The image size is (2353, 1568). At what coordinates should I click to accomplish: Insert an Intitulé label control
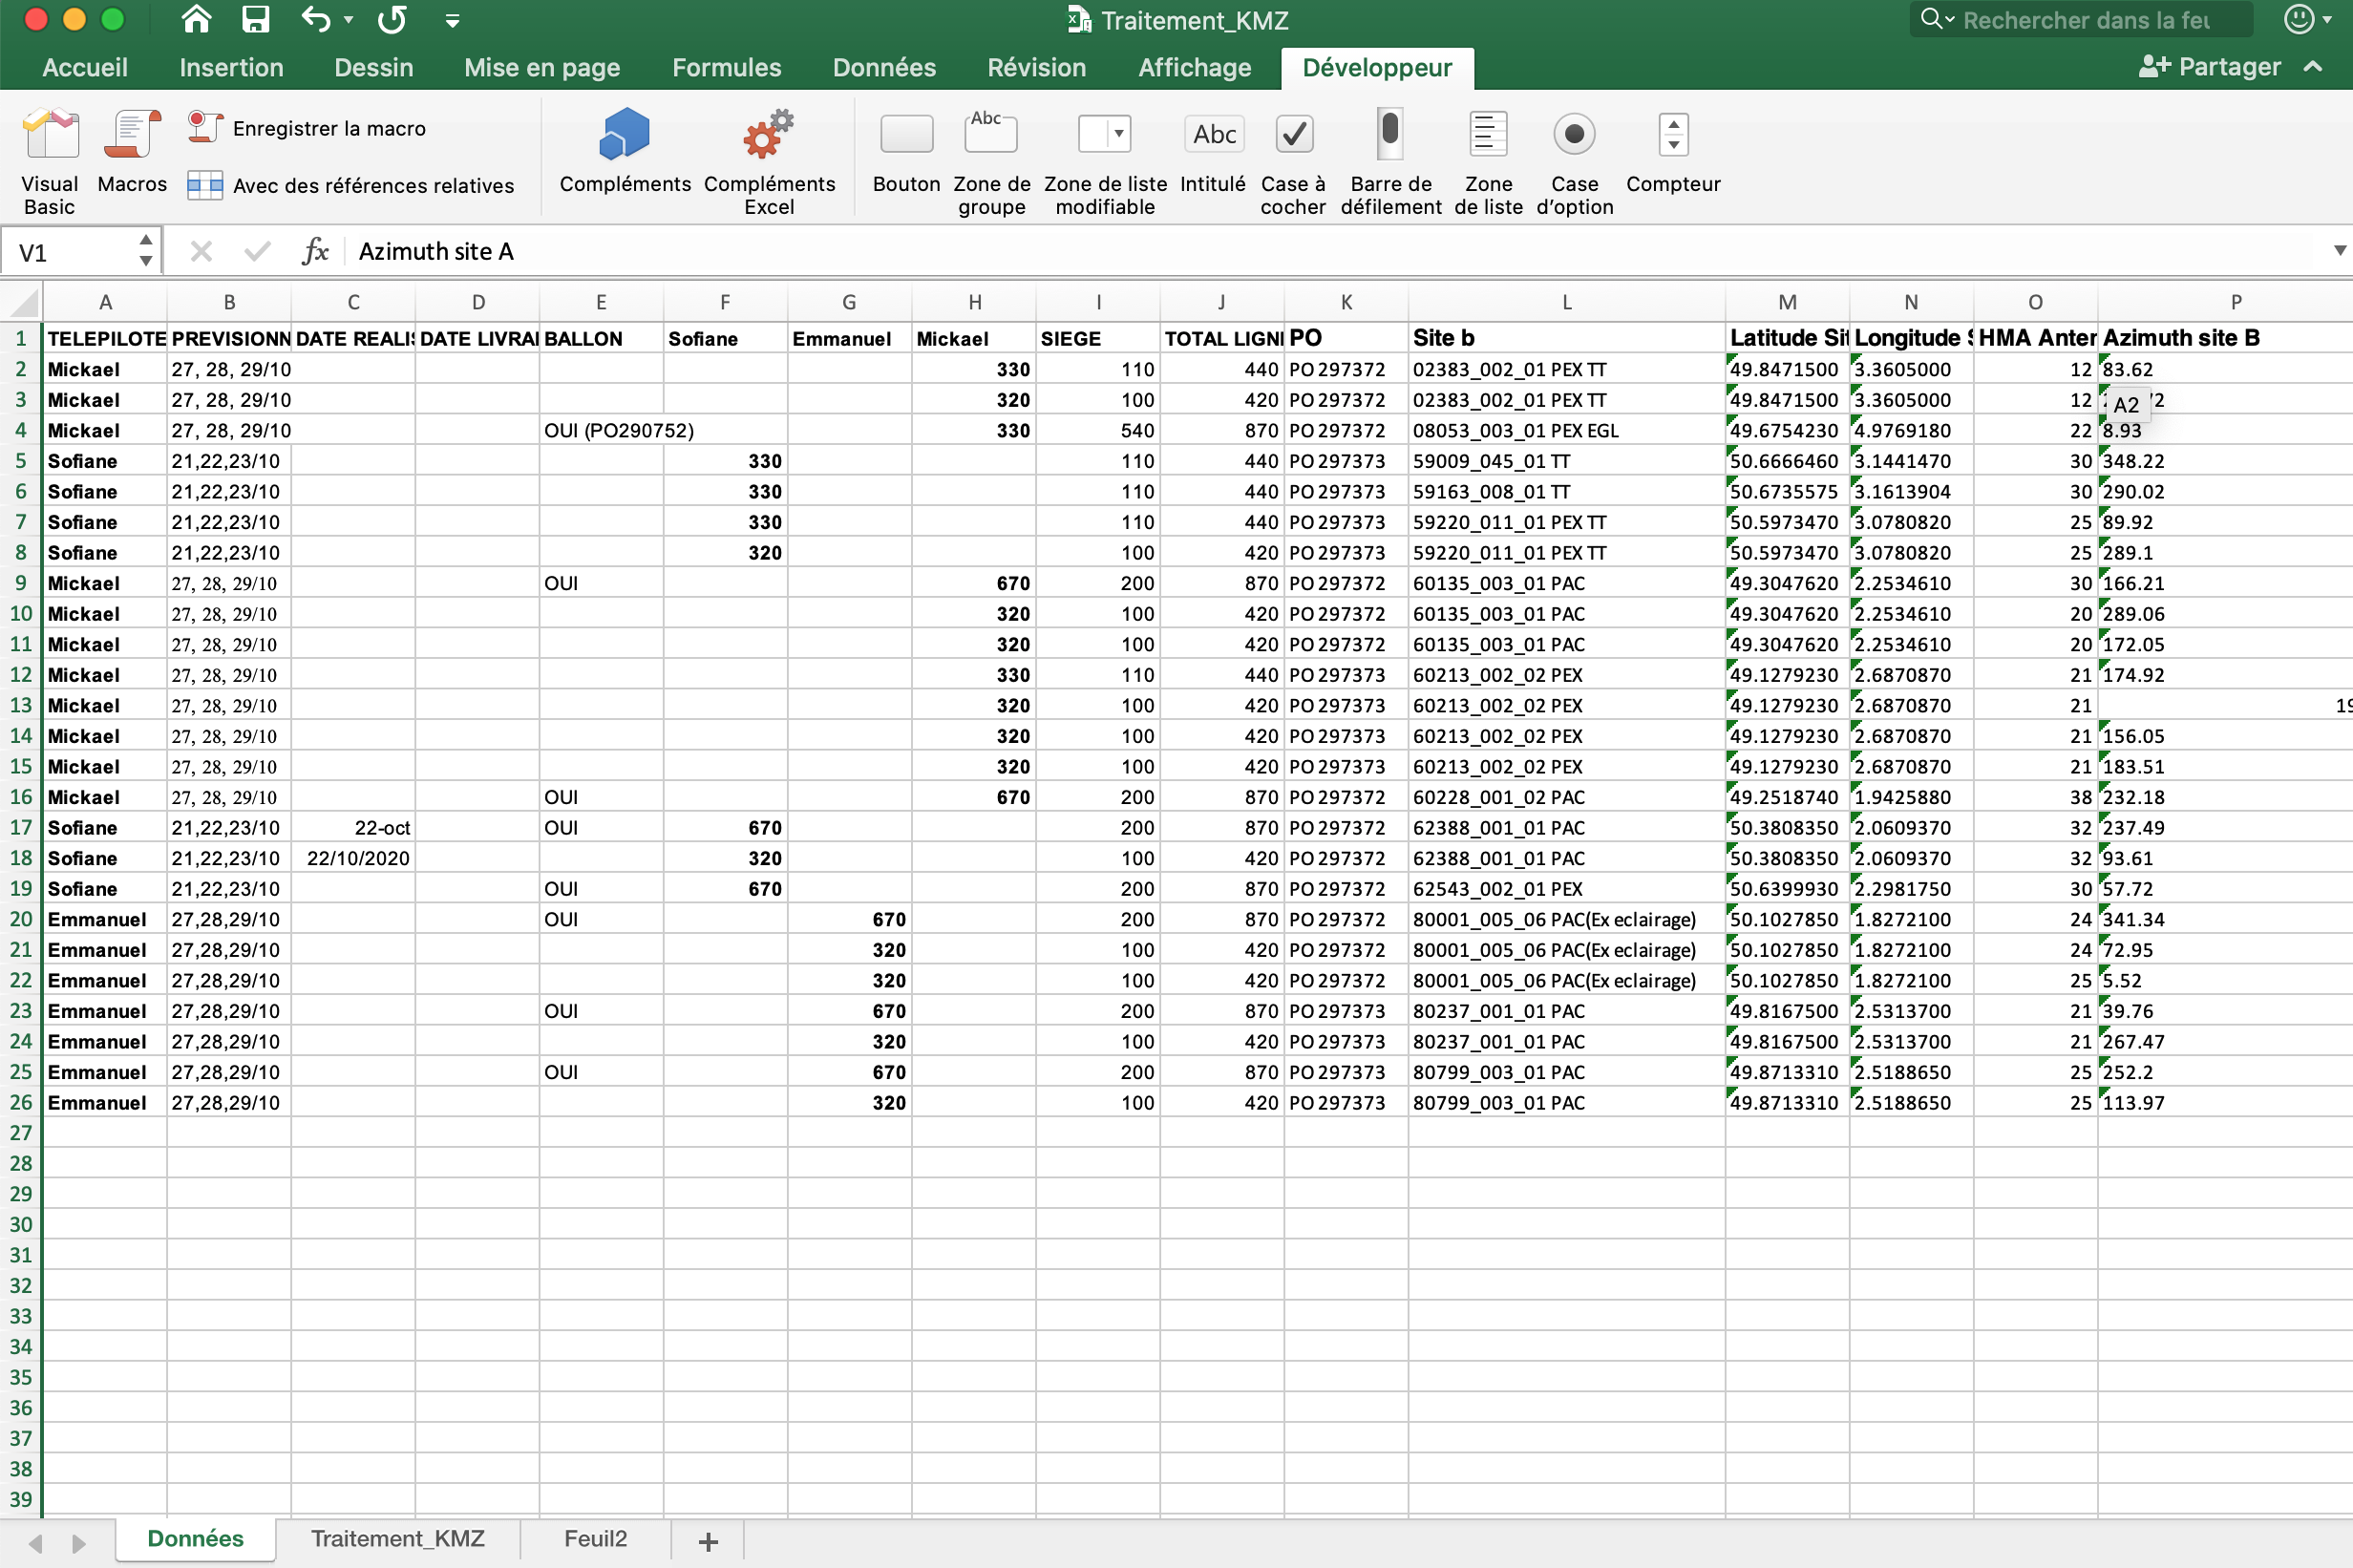pos(1213,150)
